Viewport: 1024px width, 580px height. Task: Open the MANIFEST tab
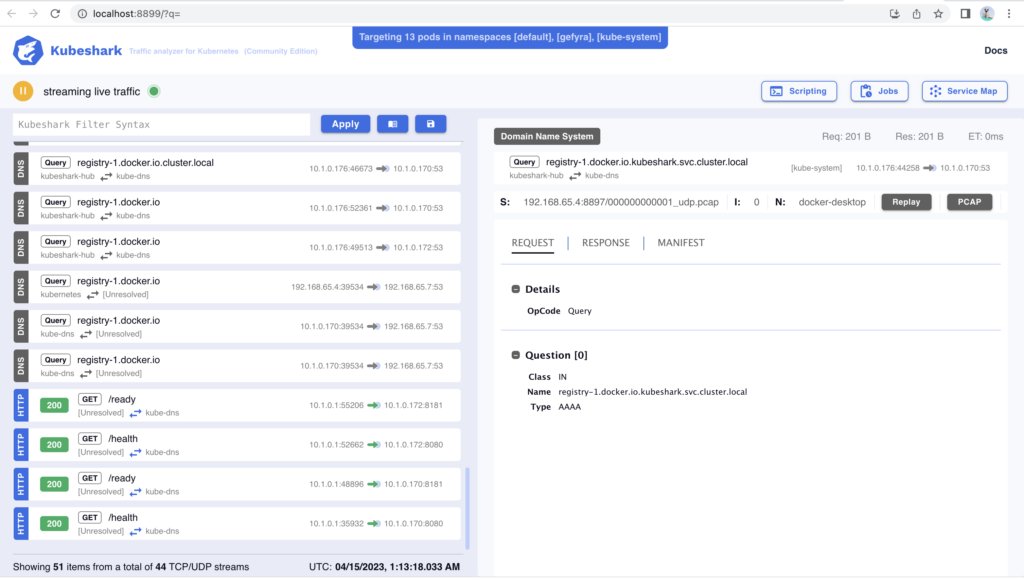tap(680, 242)
